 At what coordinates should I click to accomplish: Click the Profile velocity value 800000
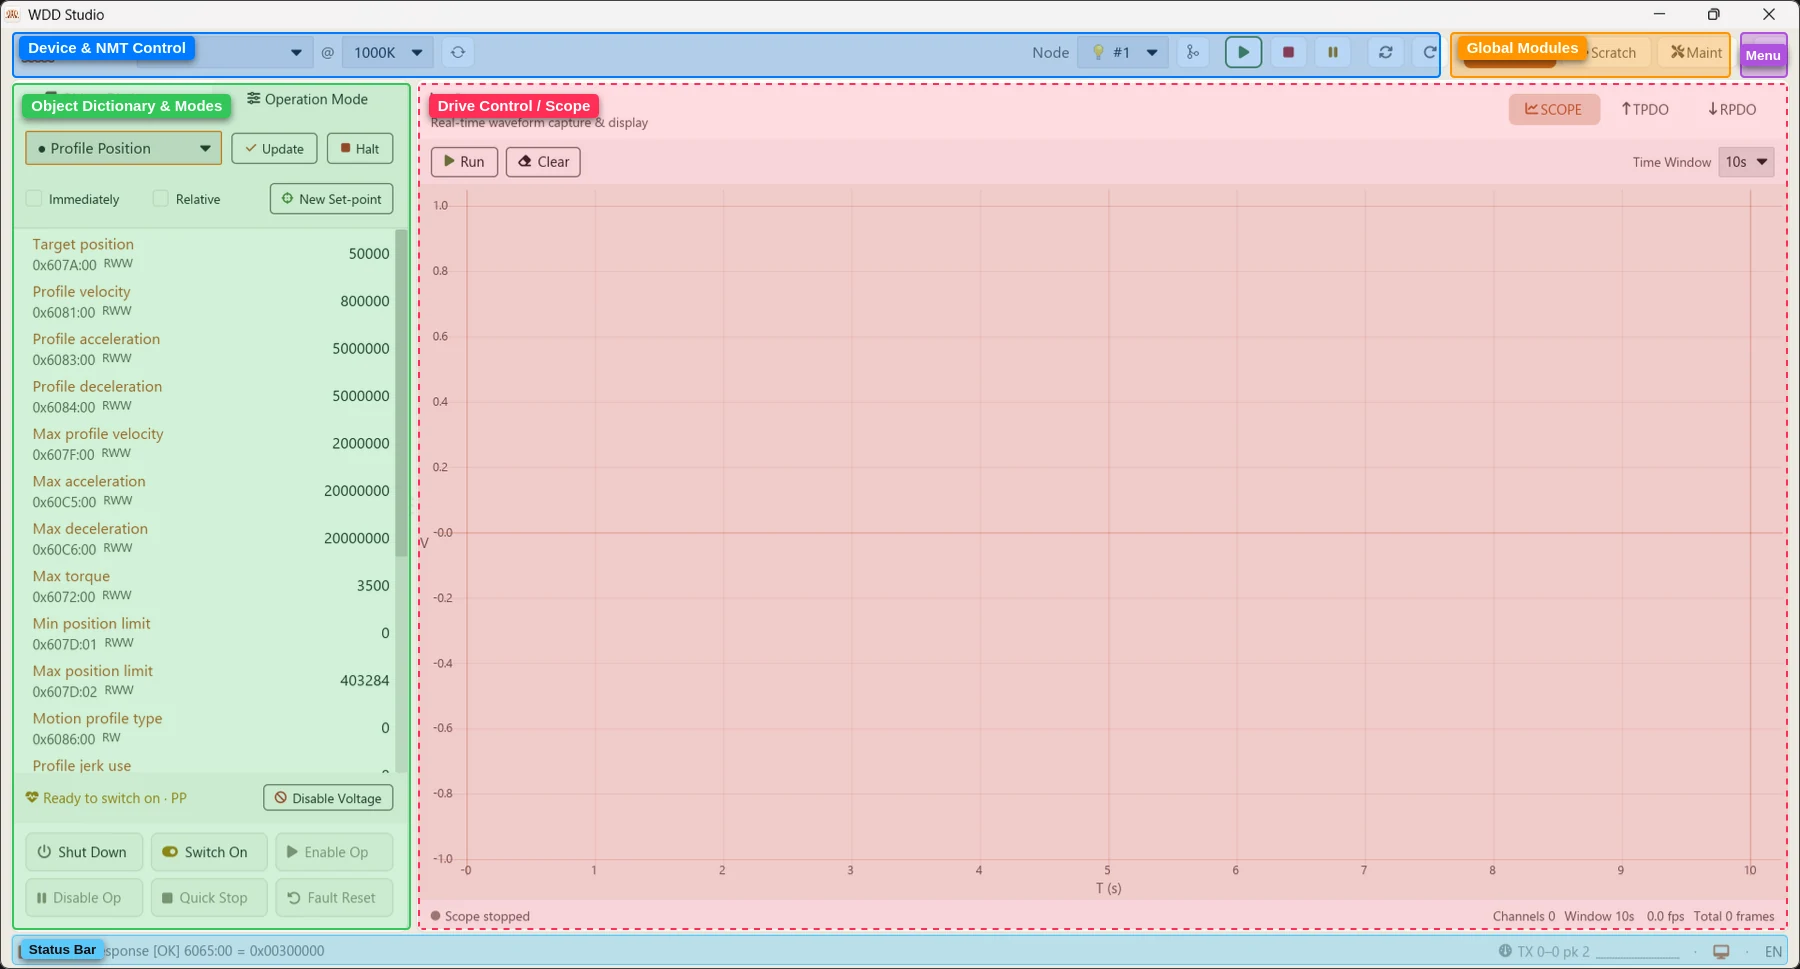[x=365, y=301]
